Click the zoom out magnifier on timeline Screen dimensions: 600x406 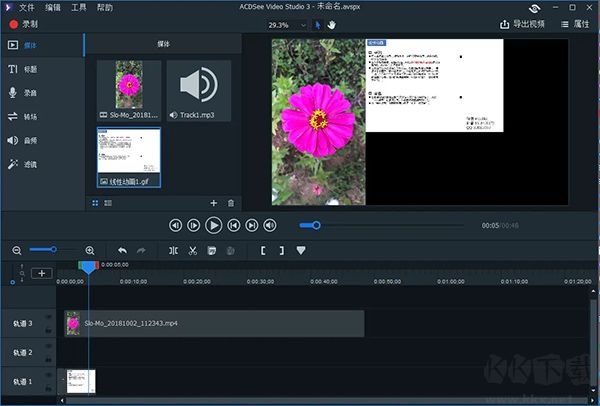pyautogui.click(x=17, y=250)
